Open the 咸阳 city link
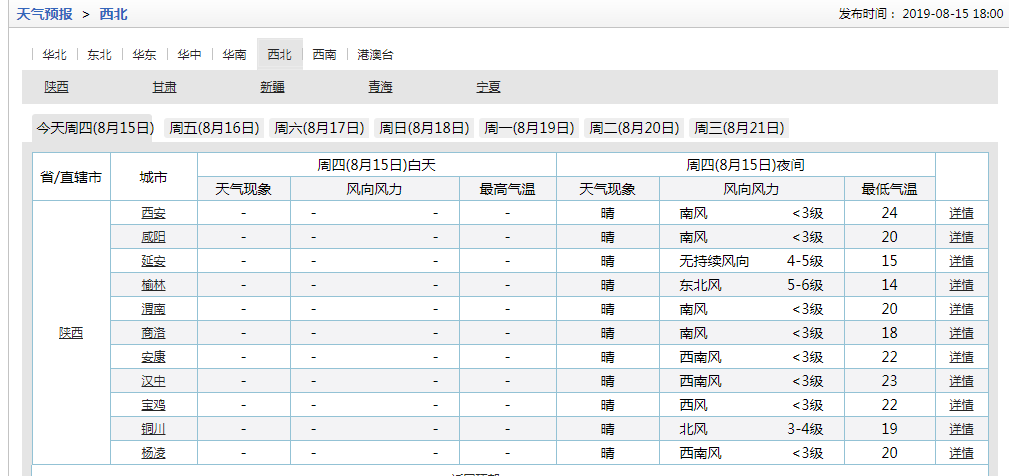 [154, 237]
